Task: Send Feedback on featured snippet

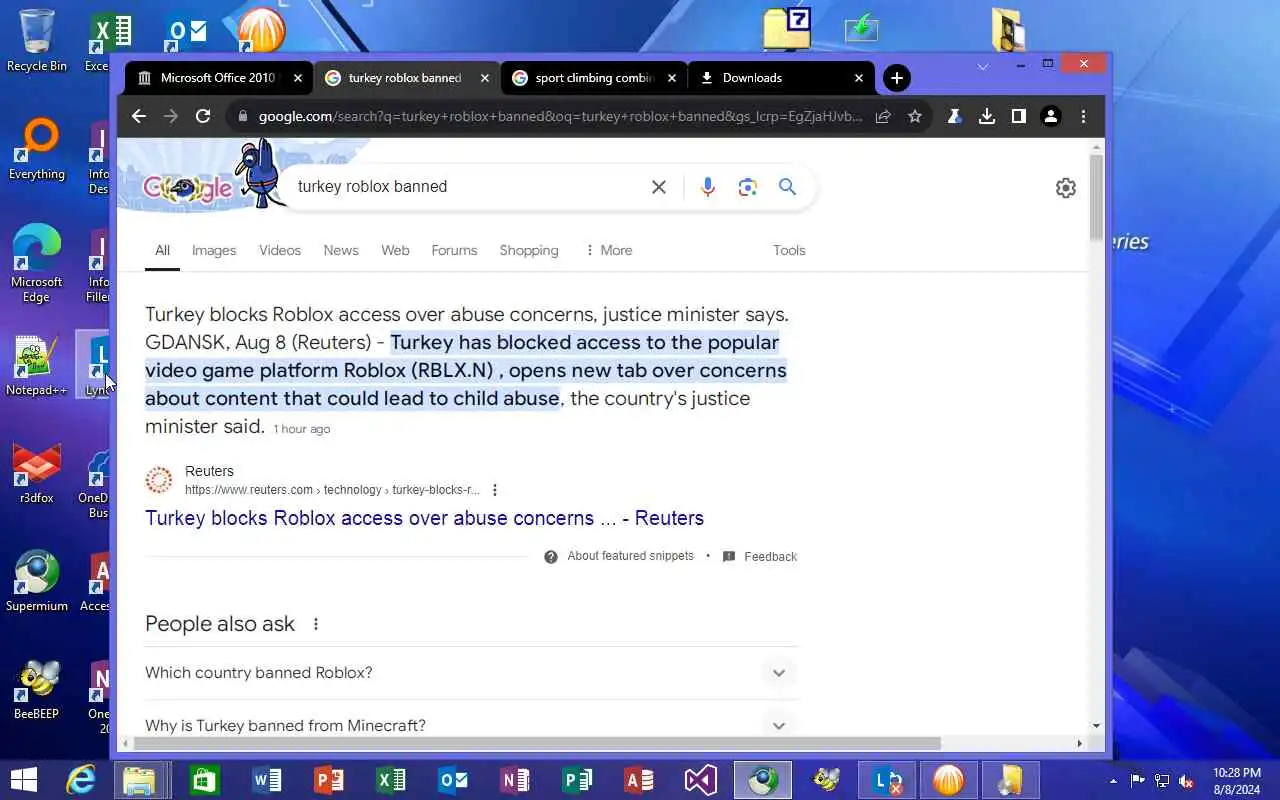Action: click(x=760, y=556)
